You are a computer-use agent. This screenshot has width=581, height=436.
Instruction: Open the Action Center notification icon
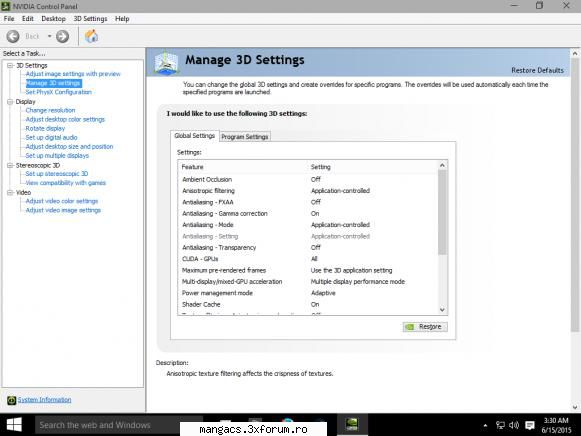click(530, 425)
